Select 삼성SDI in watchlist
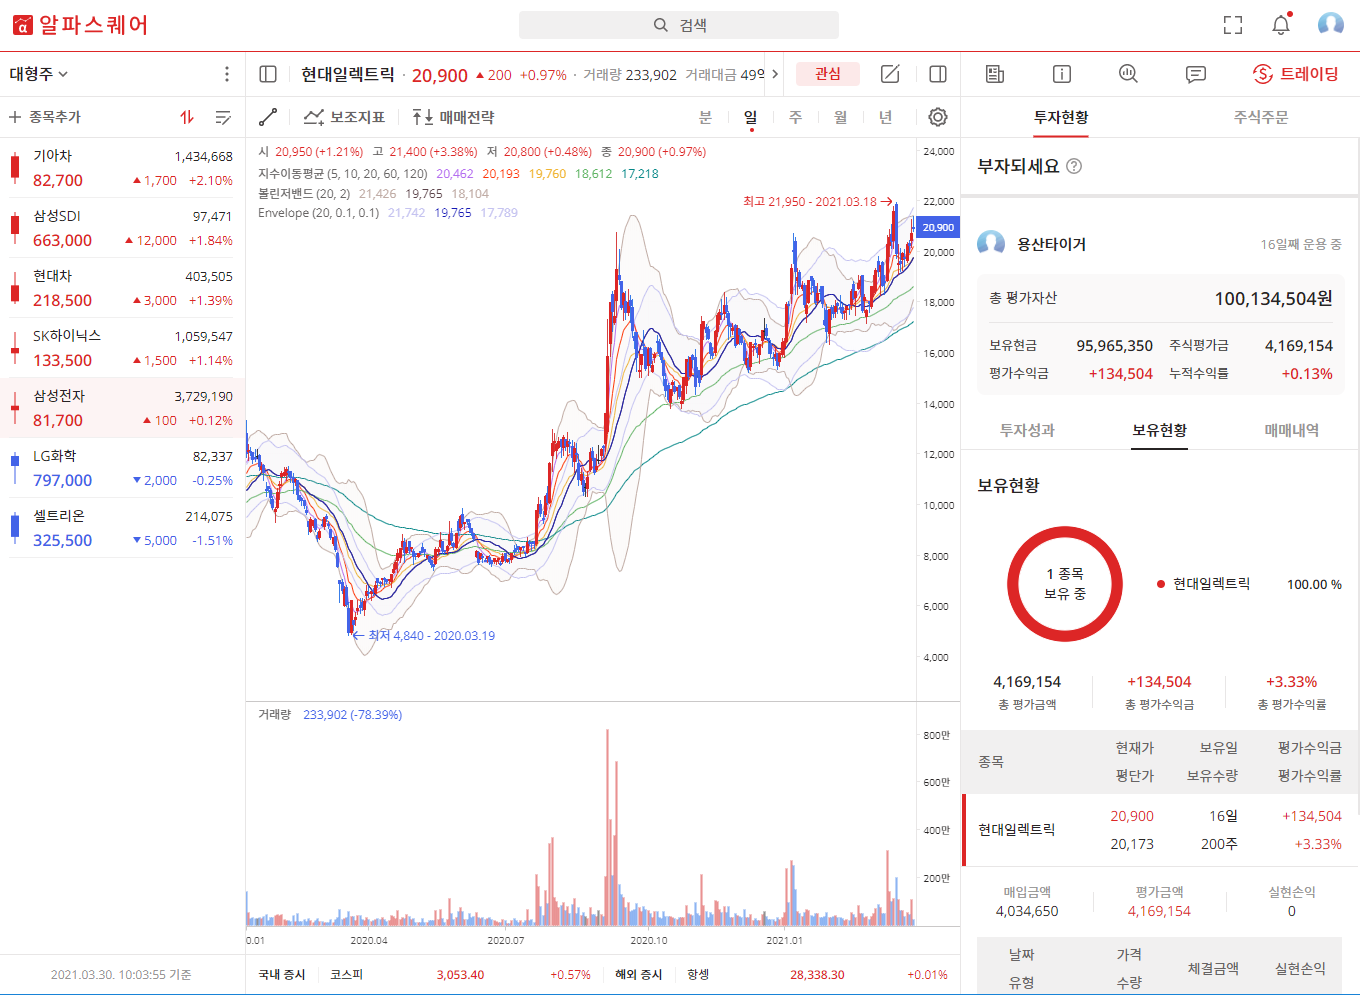The height and width of the screenshot is (995, 1360). tap(122, 228)
